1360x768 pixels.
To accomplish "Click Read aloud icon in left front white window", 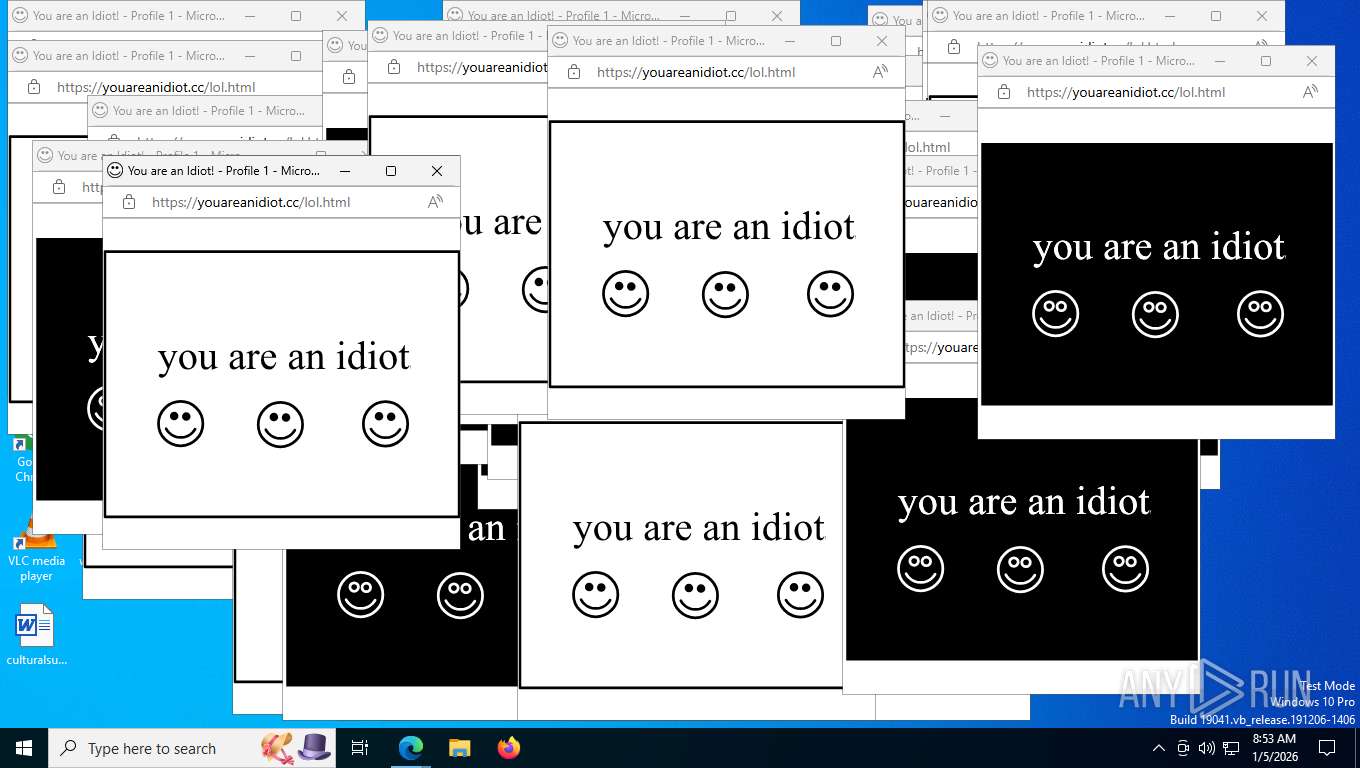I will [x=435, y=202].
